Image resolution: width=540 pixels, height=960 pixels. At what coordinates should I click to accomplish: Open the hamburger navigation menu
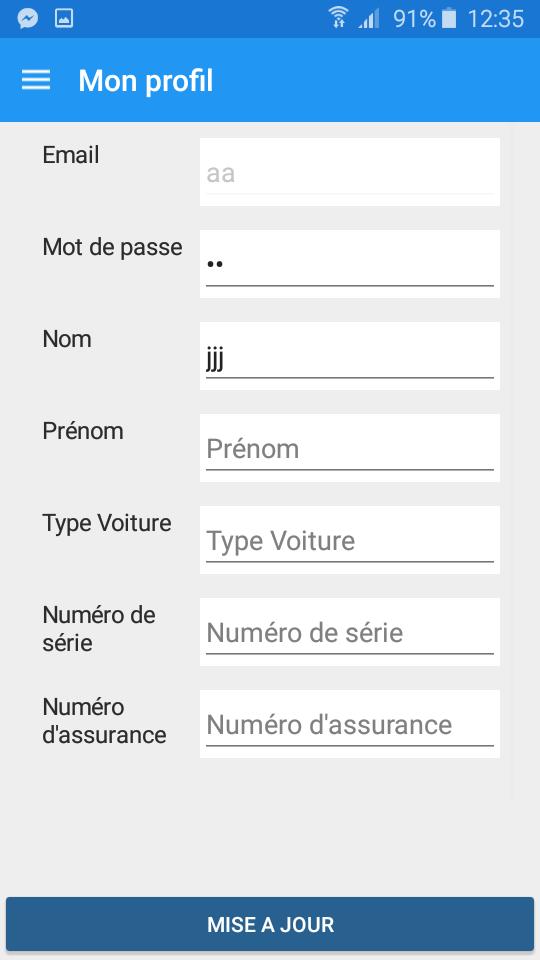[36, 80]
